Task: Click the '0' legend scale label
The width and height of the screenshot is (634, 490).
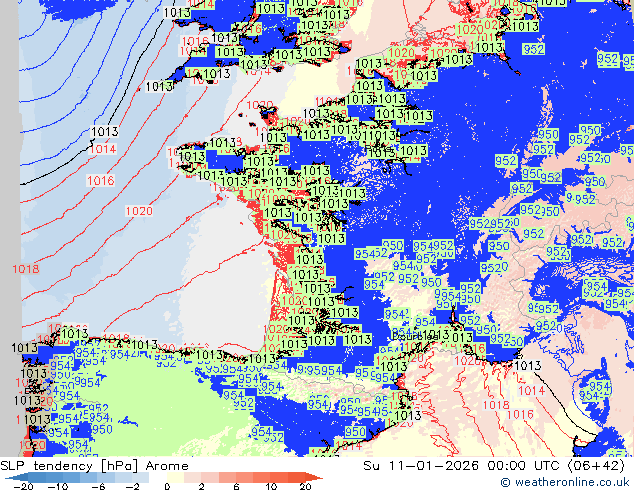Action: coord(167,486)
